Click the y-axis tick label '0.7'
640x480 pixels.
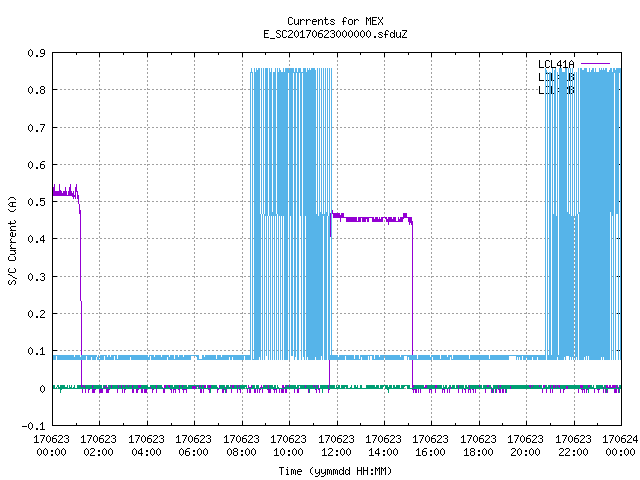(37, 128)
